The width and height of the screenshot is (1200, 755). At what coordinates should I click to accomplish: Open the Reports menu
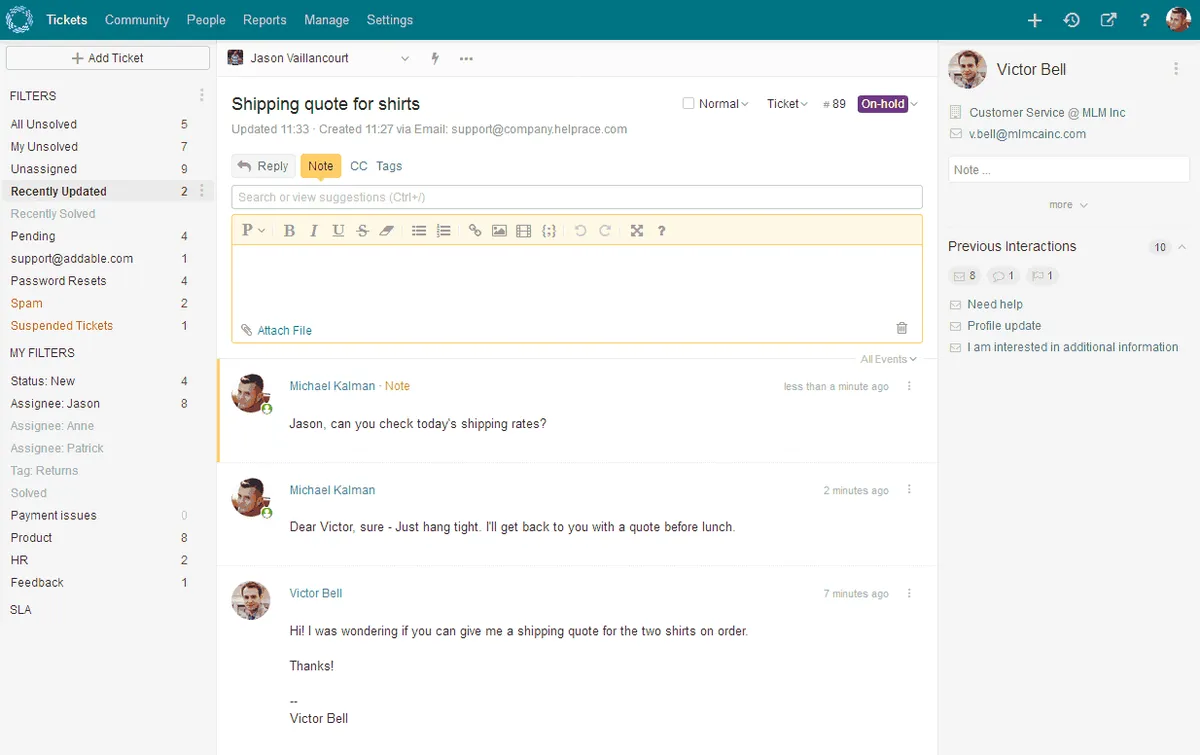pos(265,20)
